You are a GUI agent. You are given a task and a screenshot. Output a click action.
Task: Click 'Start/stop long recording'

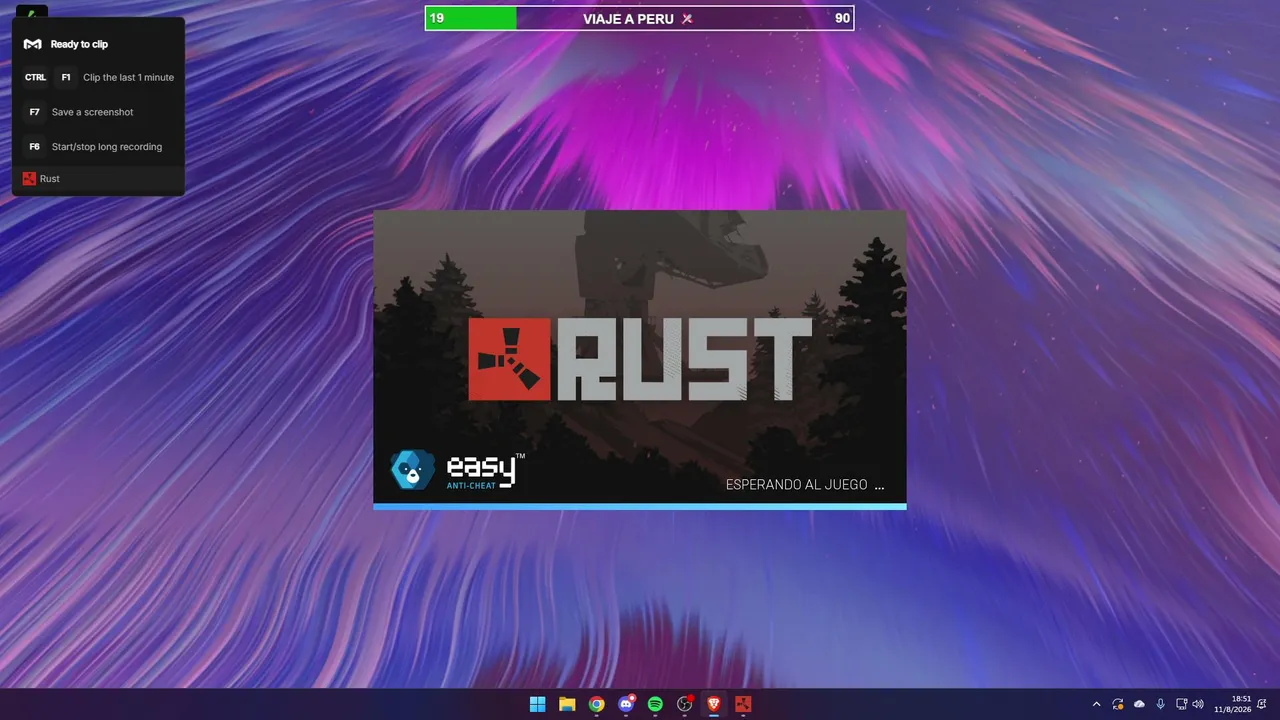click(x=107, y=147)
